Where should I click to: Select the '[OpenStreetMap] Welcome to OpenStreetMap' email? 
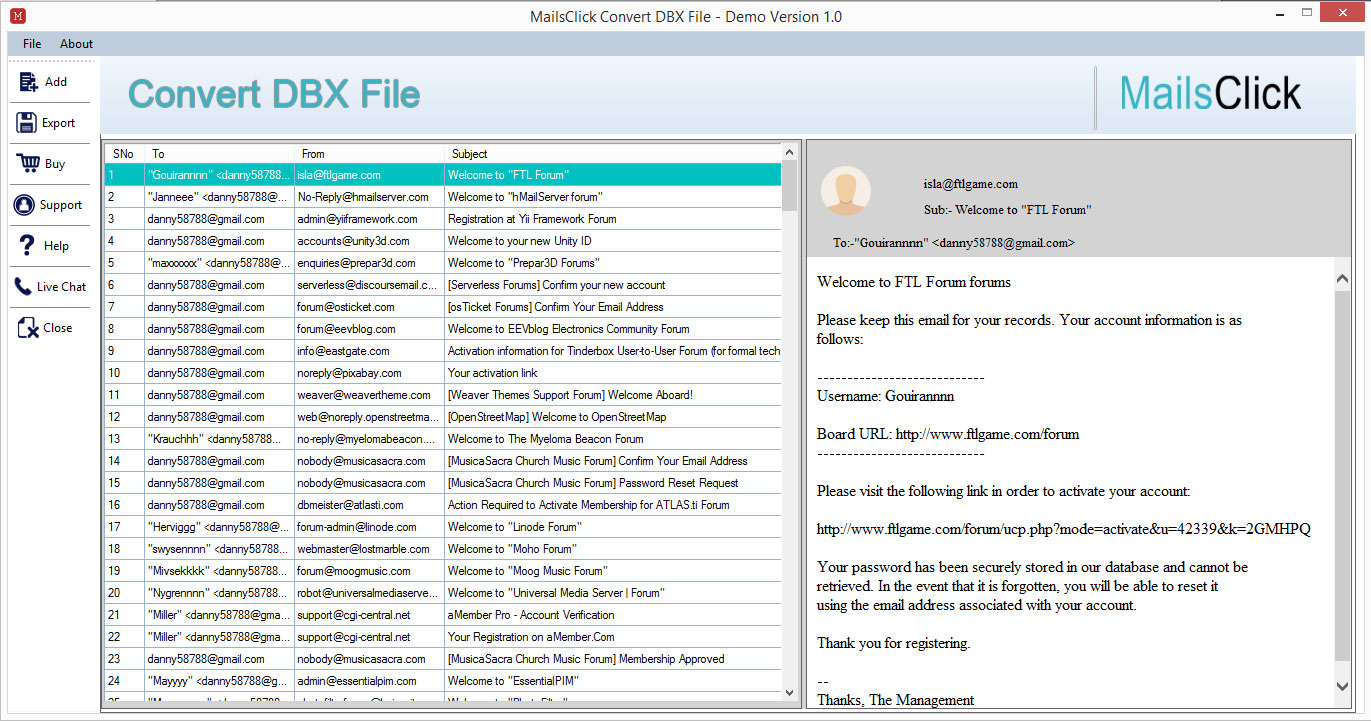tap(443, 417)
